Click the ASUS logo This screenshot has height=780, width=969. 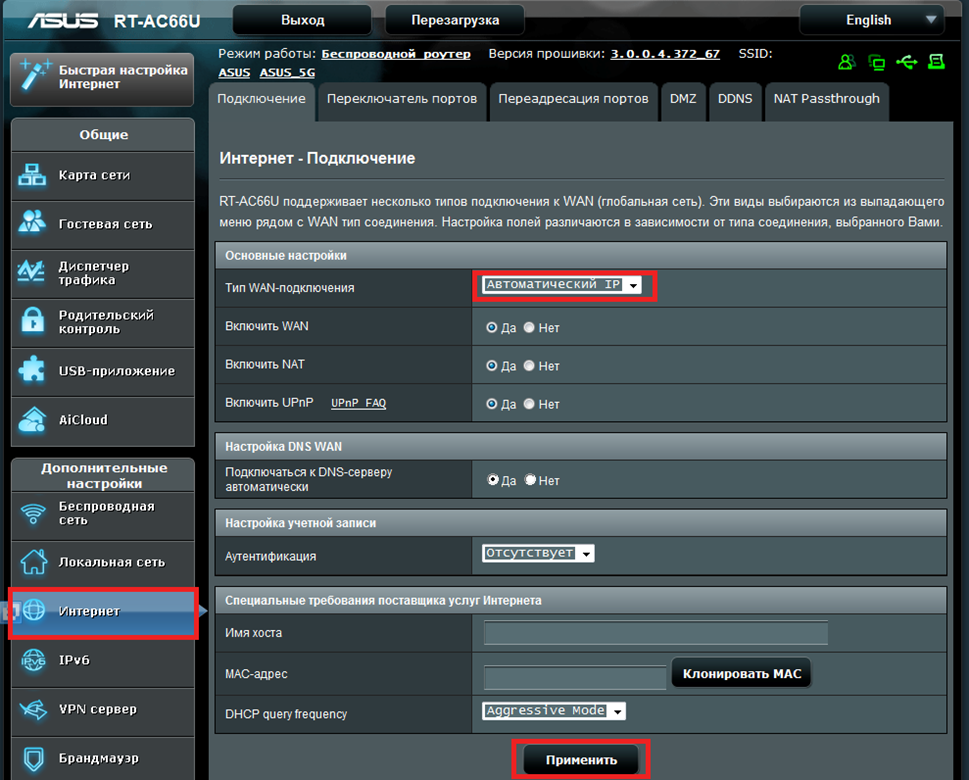62,20
